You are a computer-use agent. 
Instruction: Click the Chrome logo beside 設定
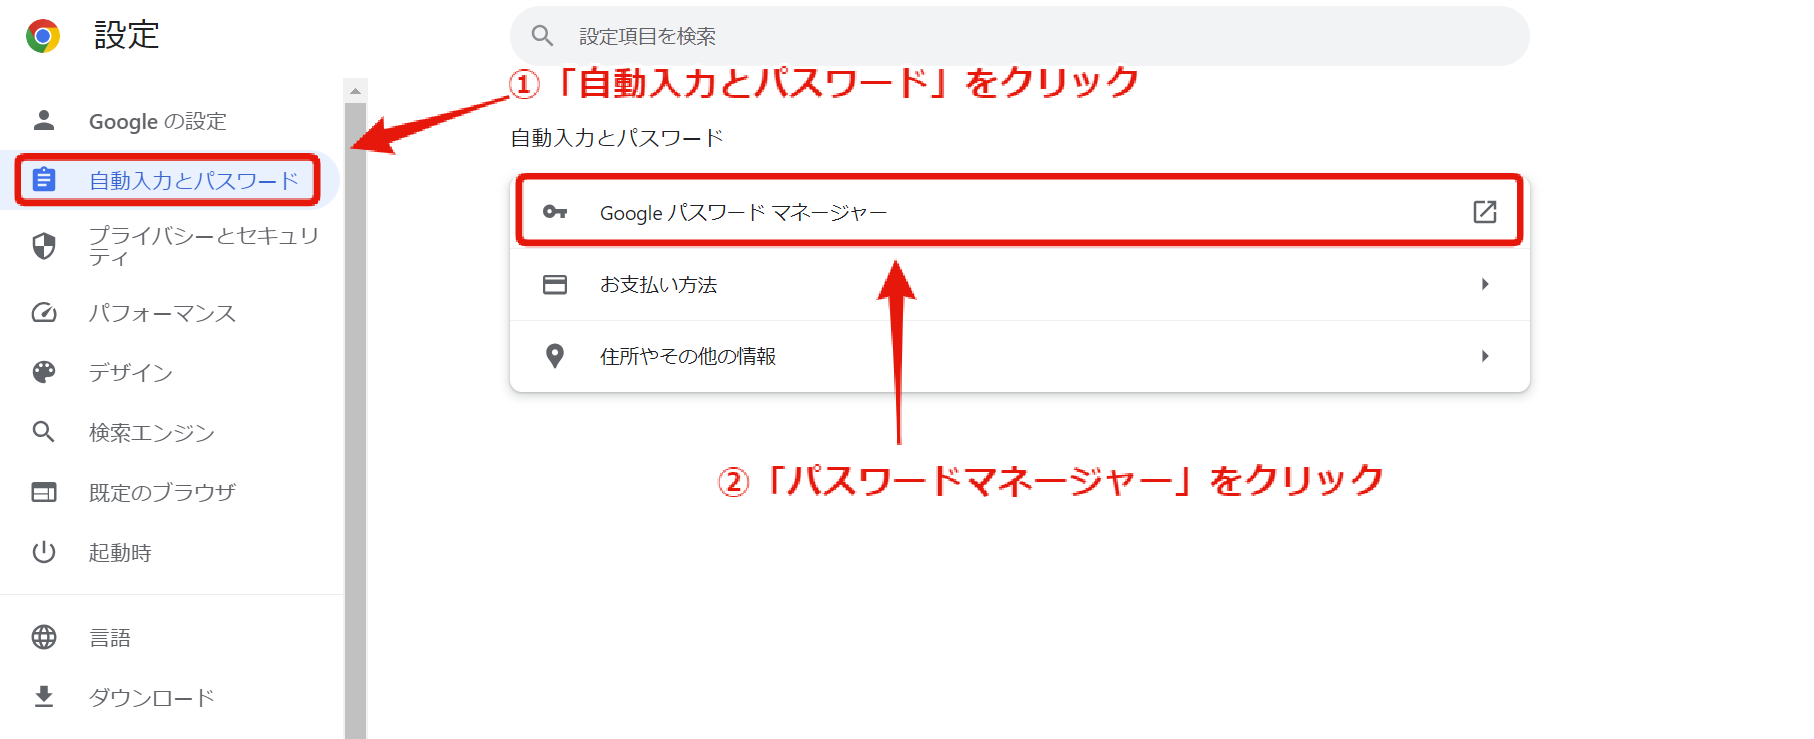tap(43, 36)
